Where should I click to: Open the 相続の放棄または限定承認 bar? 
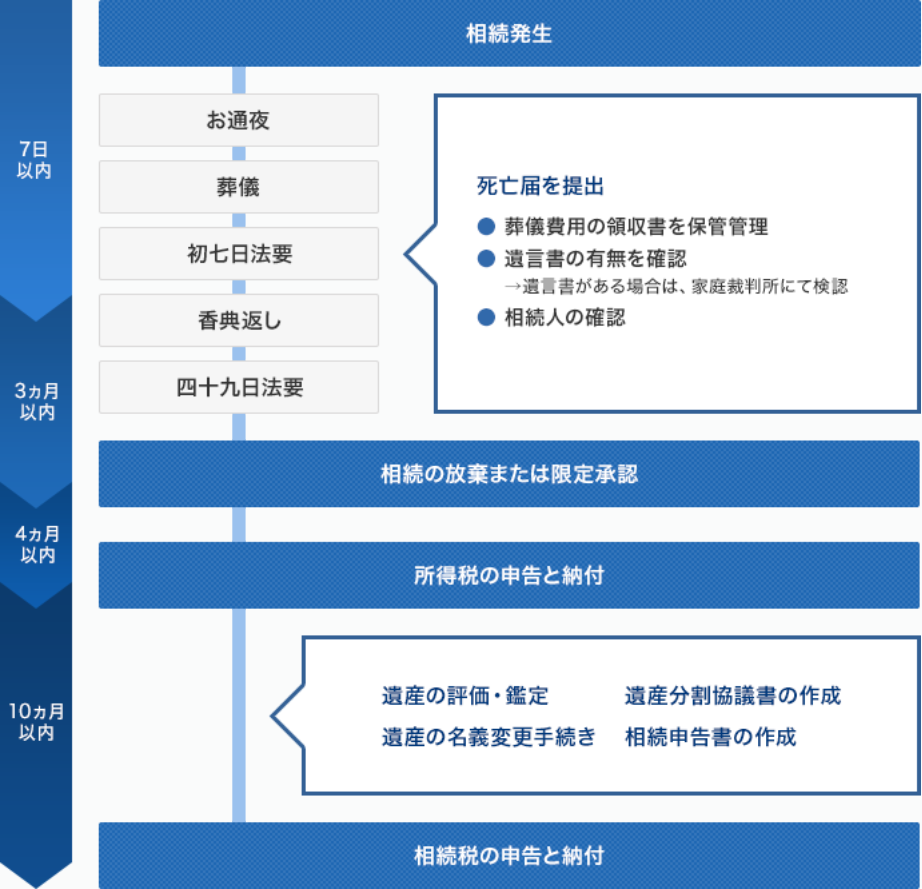pyautogui.click(x=509, y=474)
